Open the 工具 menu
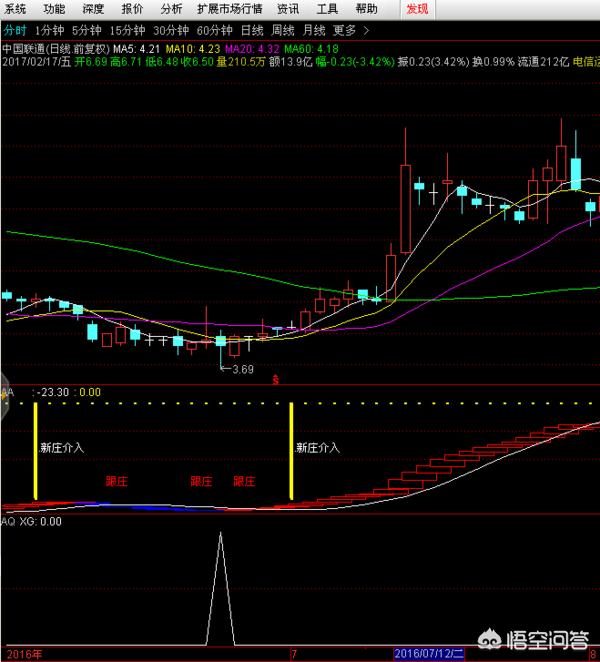The image size is (600, 662). [327, 9]
